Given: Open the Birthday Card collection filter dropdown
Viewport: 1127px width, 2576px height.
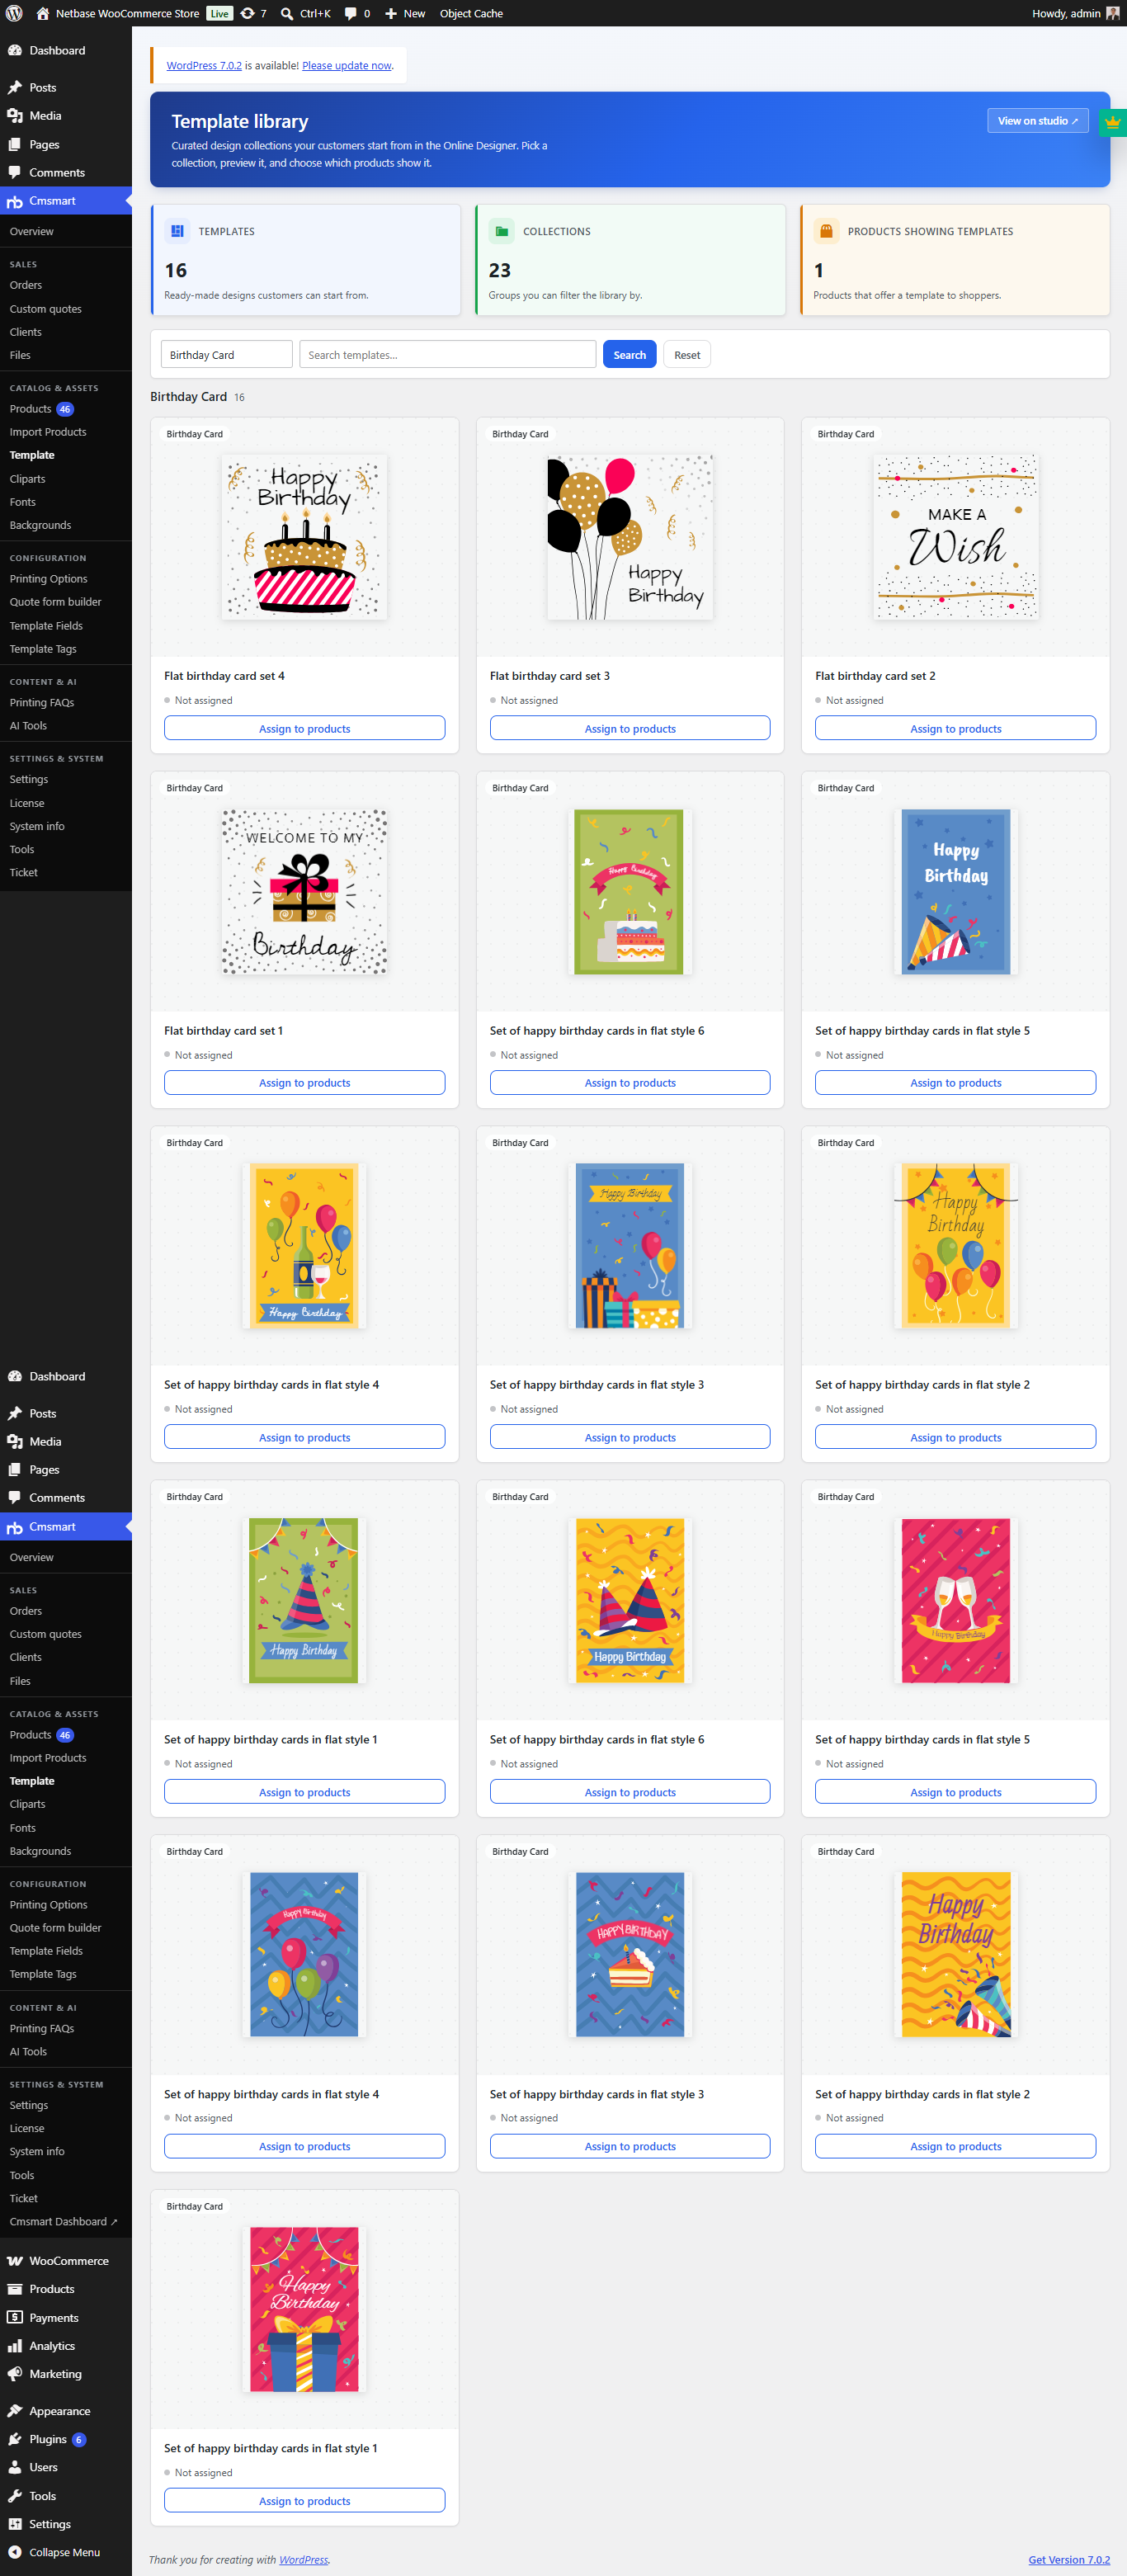Looking at the screenshot, I should click(226, 354).
